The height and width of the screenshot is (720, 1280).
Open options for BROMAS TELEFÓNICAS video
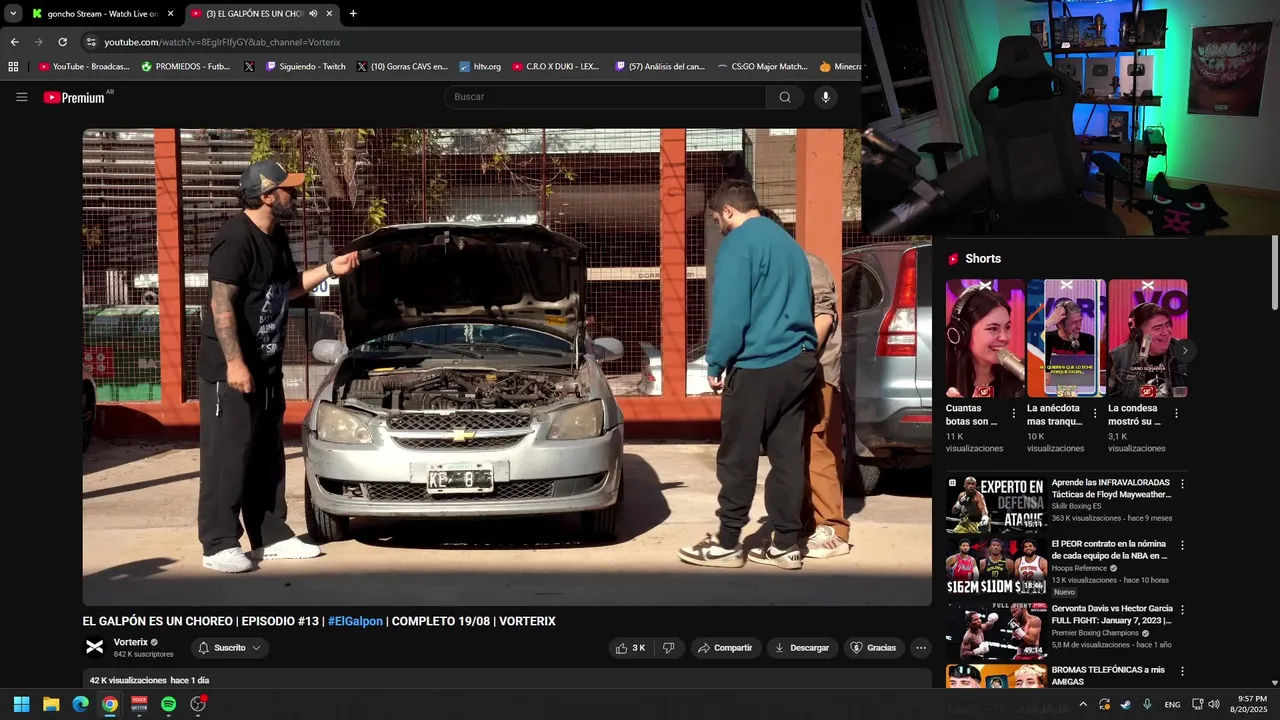pos(1182,672)
